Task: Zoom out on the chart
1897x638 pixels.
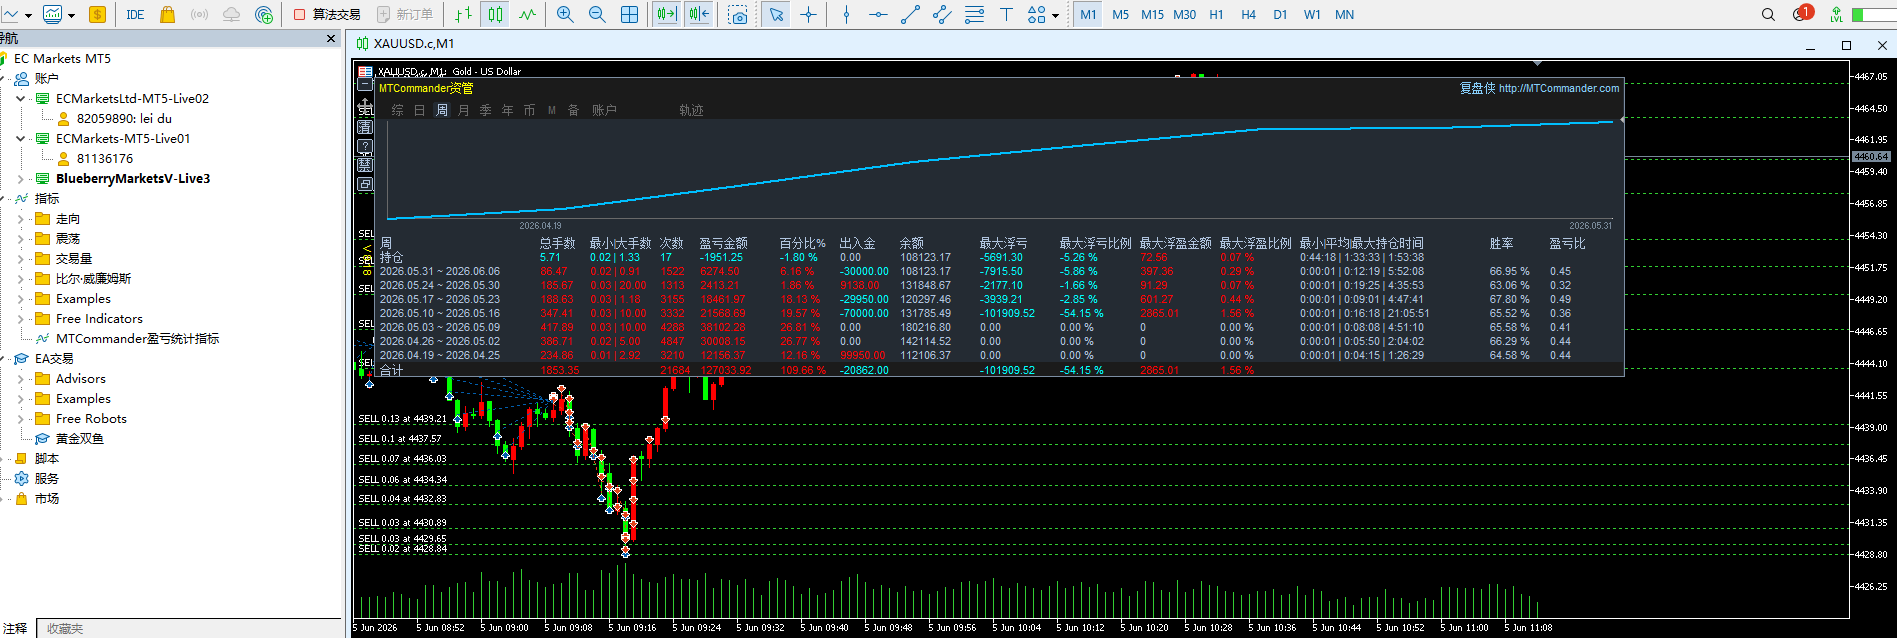Action: click(x=597, y=15)
